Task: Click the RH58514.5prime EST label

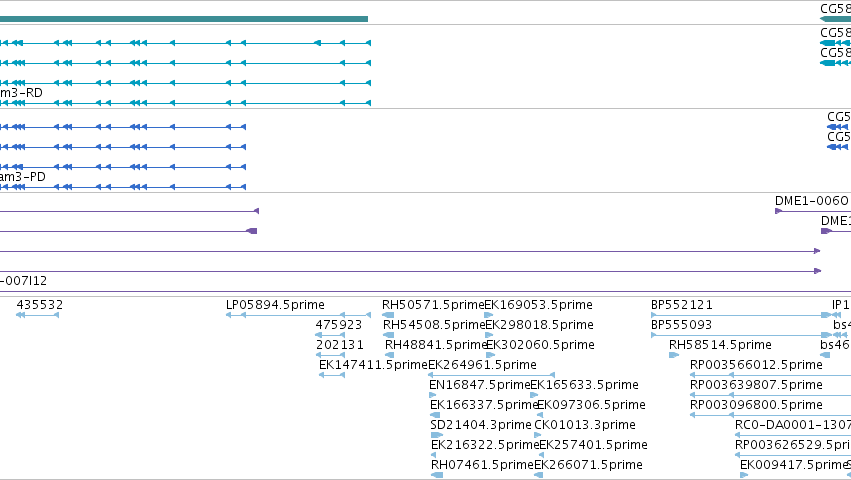Action: [x=720, y=345]
